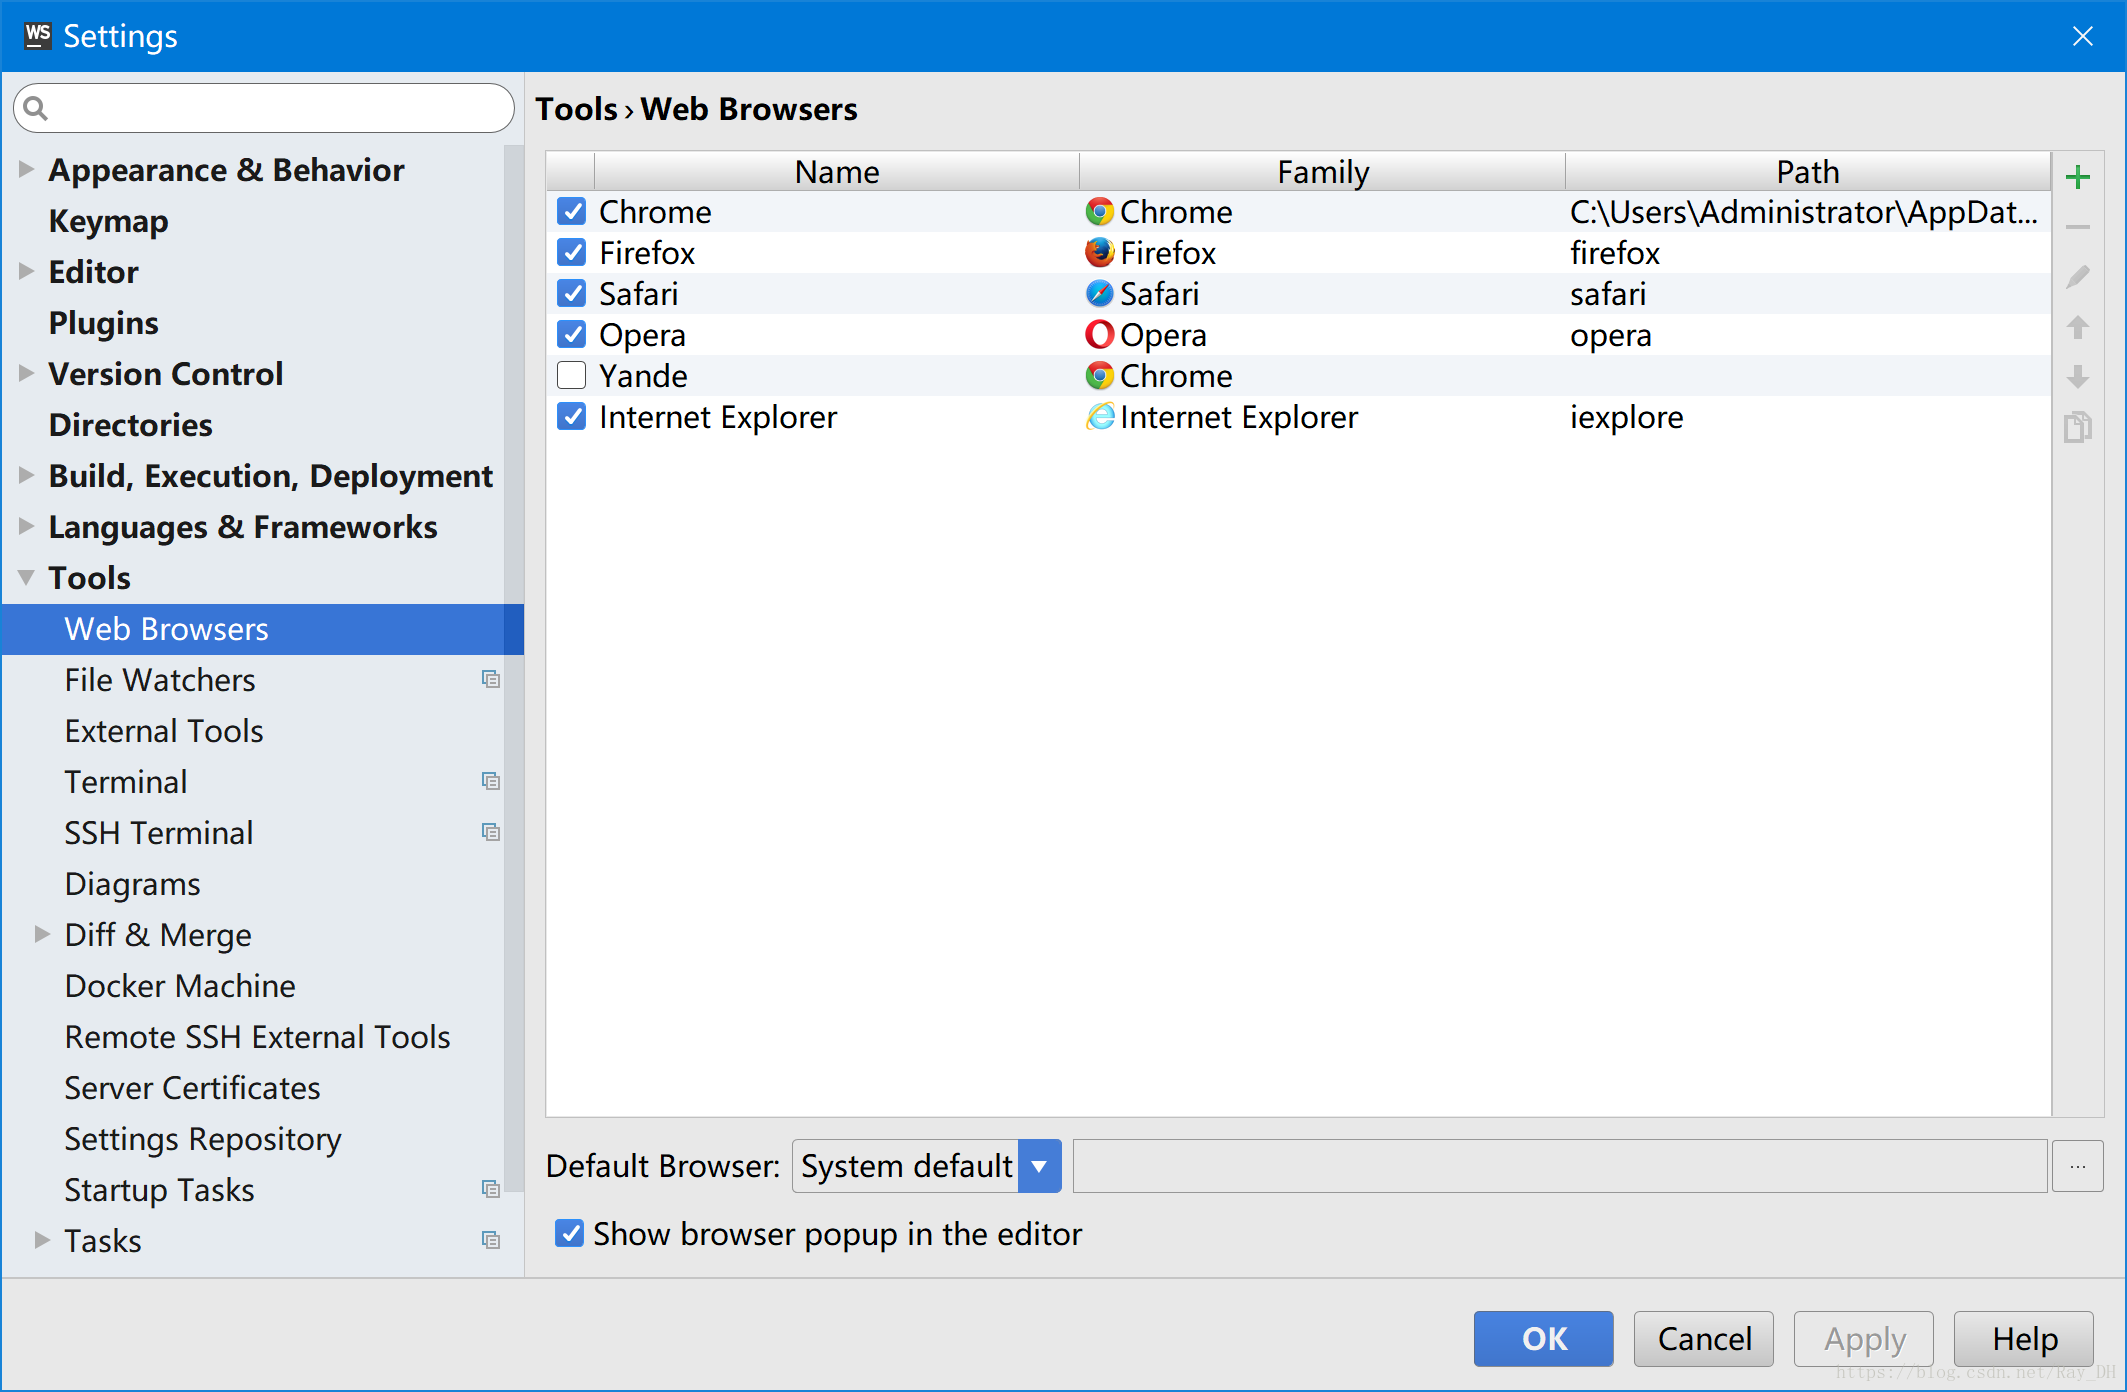Expand the Tasks node
The height and width of the screenshot is (1392, 2127).
42,1241
